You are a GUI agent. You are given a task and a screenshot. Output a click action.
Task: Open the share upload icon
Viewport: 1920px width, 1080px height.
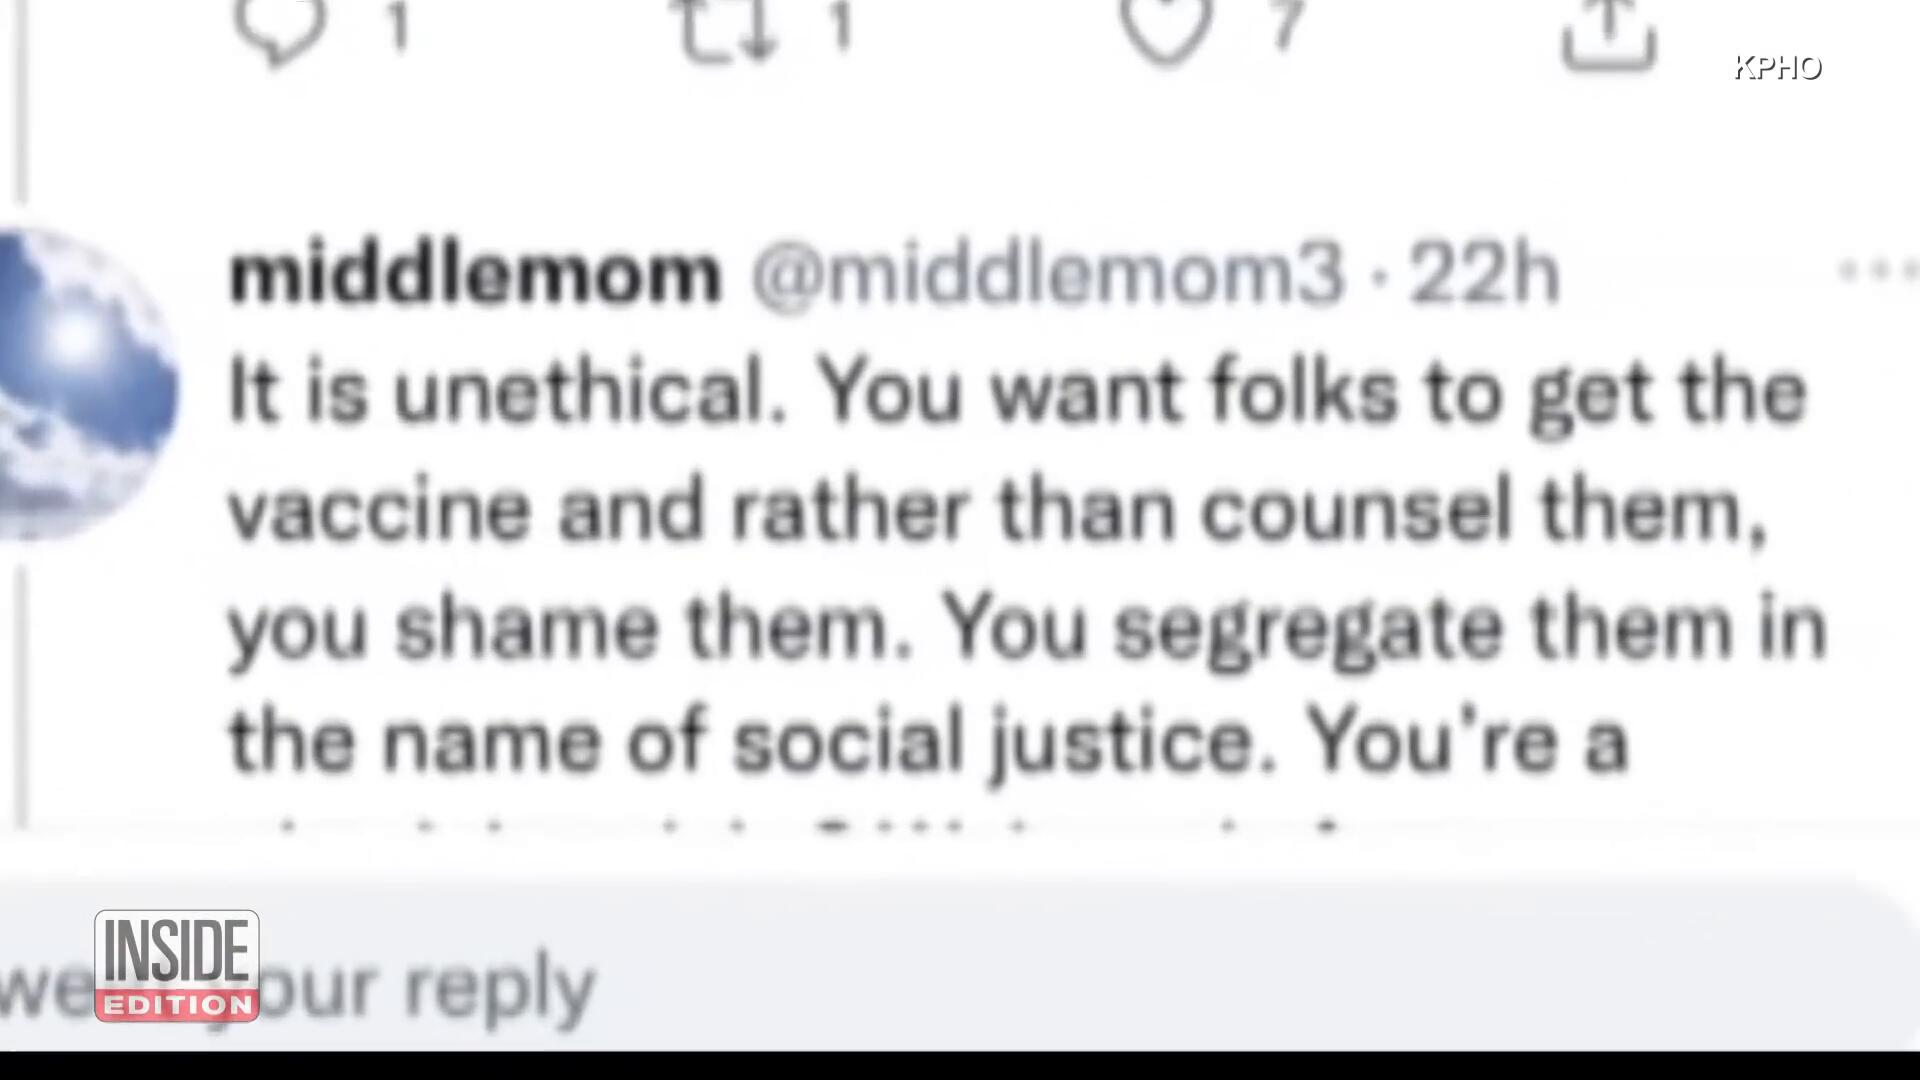(1609, 35)
